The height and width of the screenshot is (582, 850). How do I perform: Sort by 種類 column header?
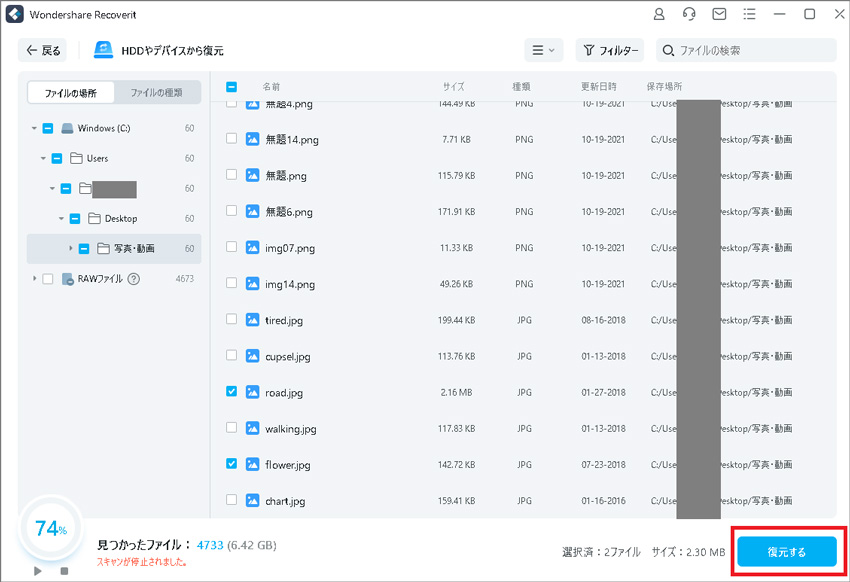tap(521, 87)
